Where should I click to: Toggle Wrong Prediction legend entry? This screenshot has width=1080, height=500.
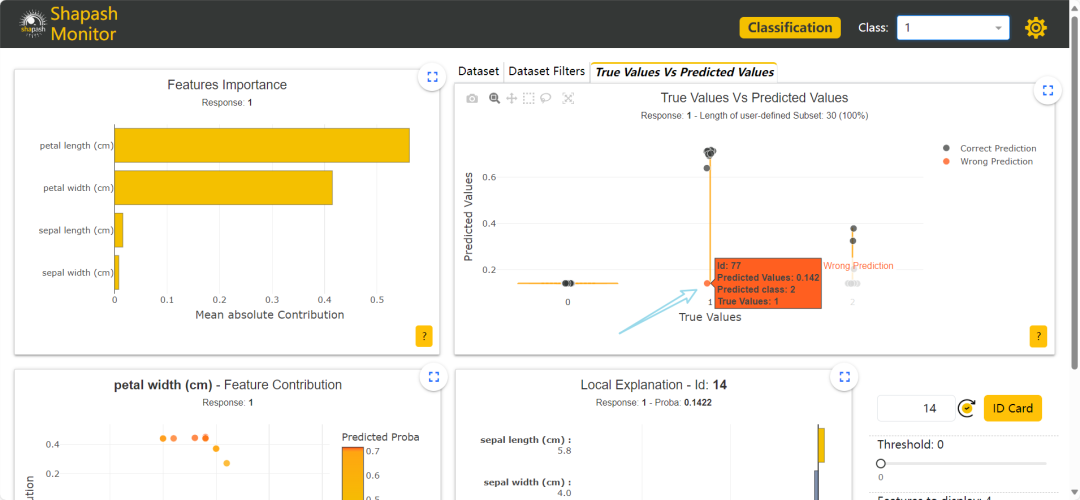(x=988, y=161)
